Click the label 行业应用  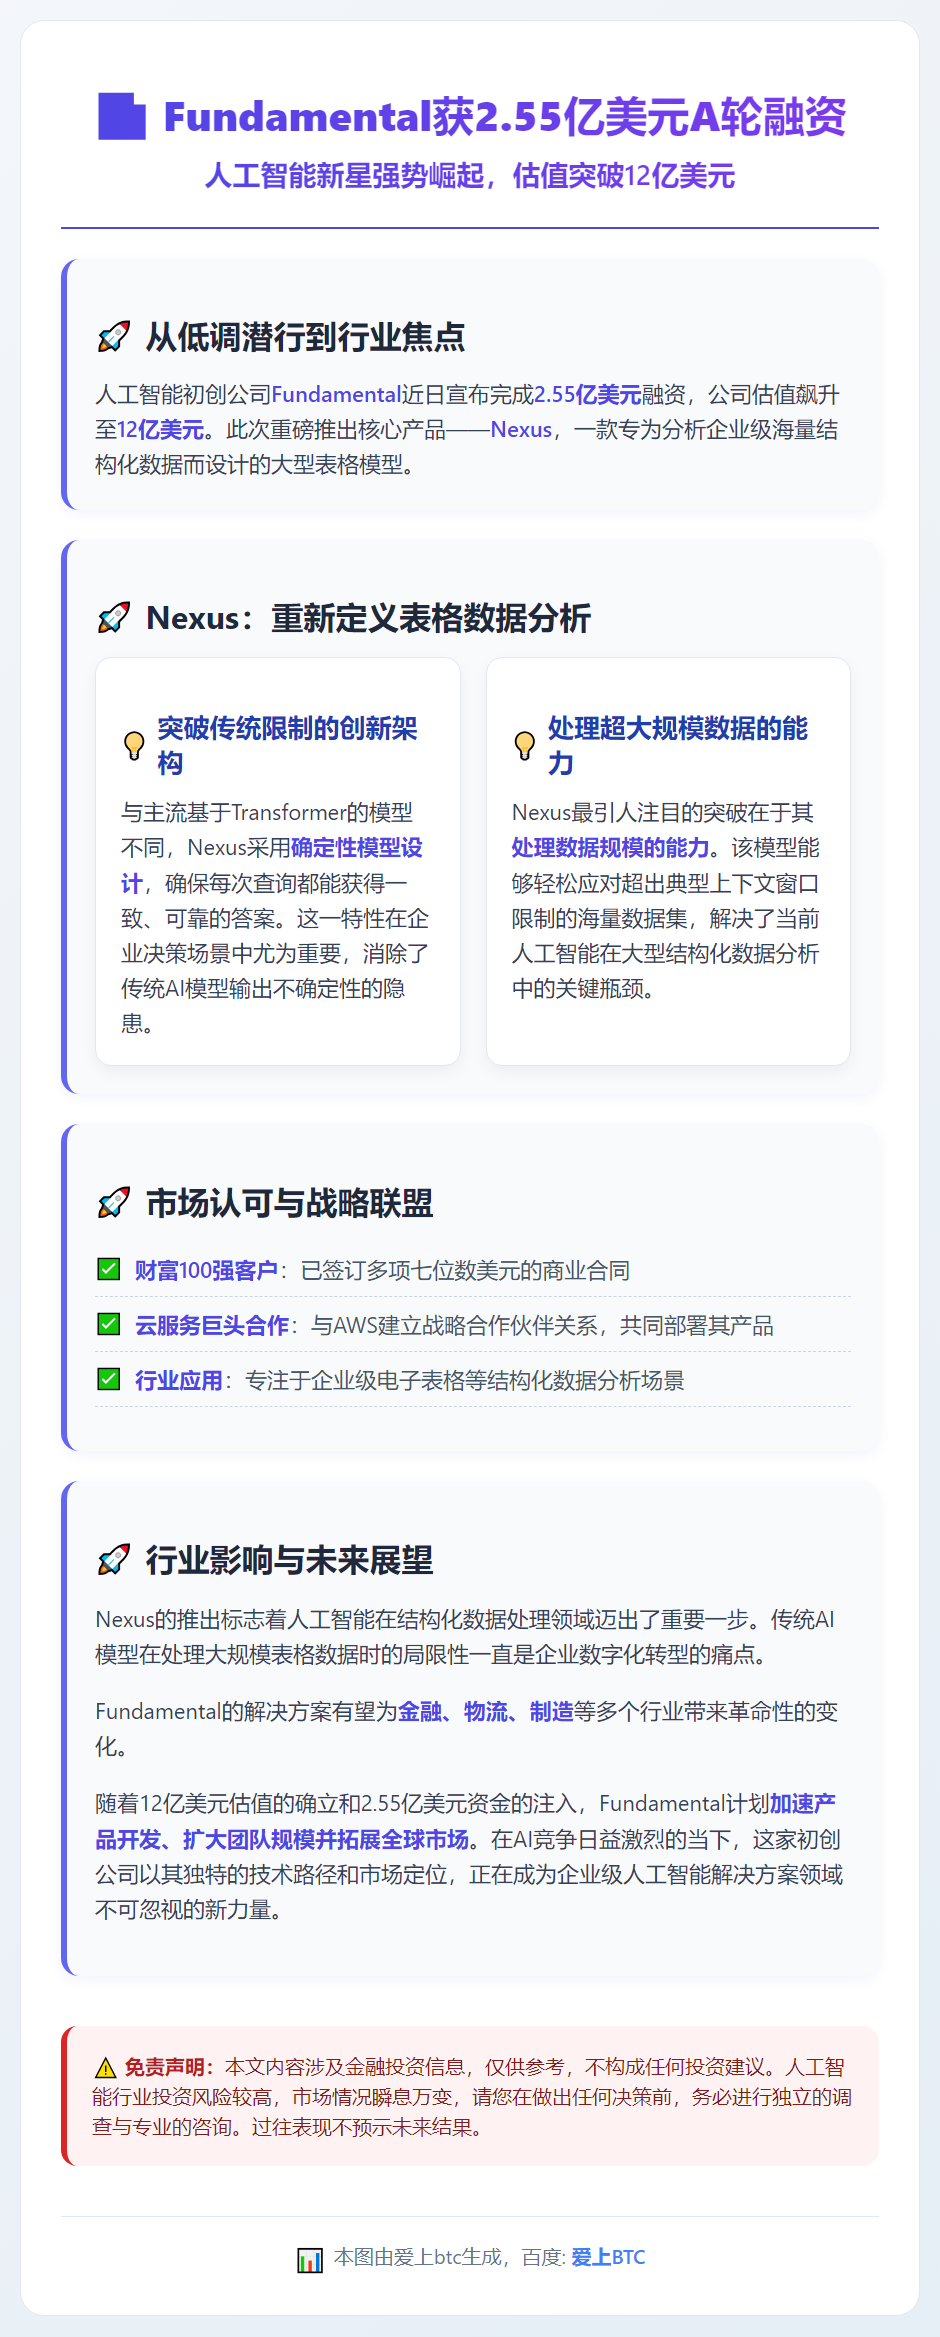tap(179, 1380)
